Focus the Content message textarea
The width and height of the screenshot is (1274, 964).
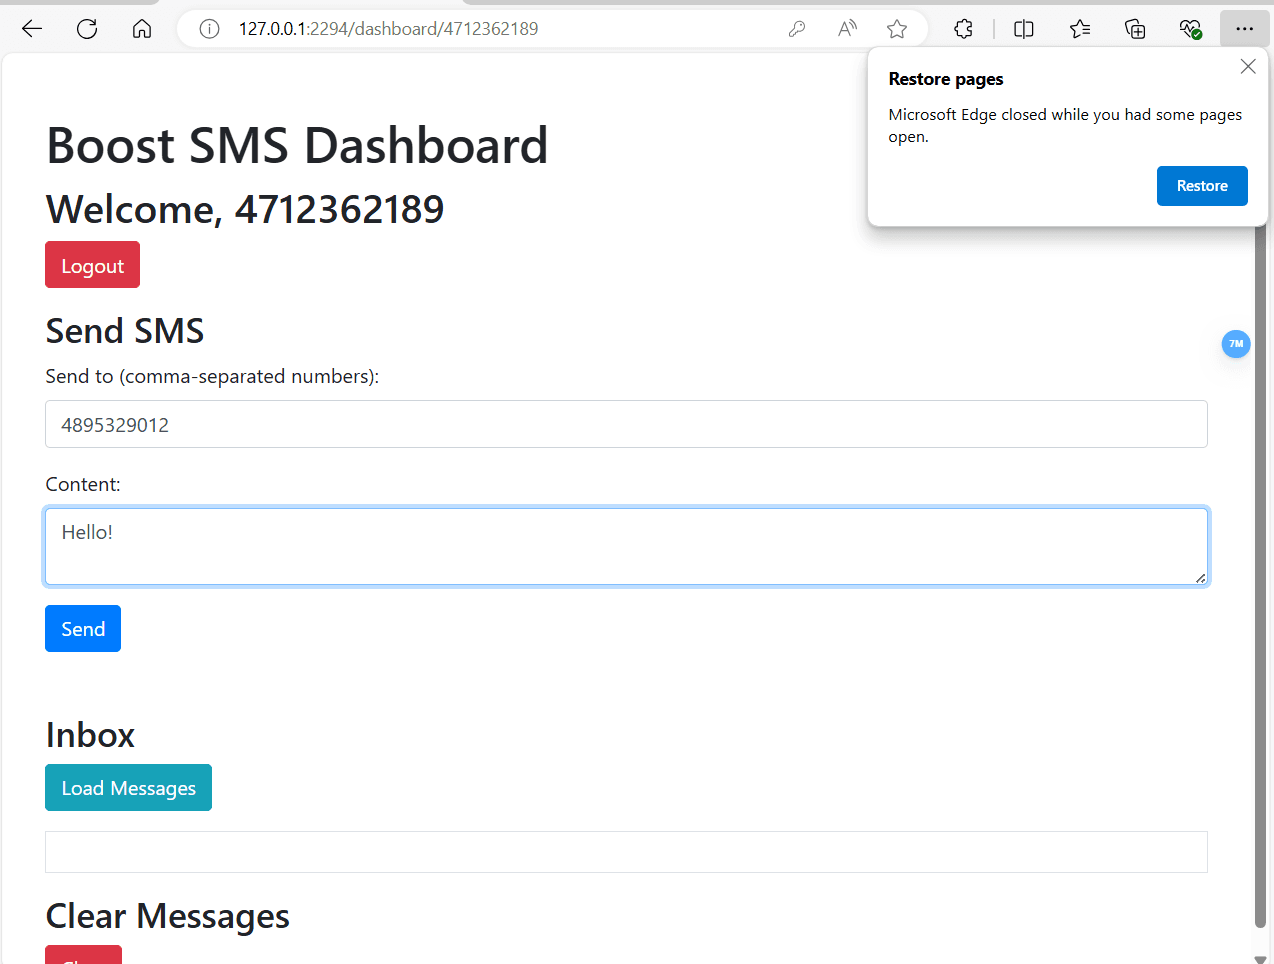click(626, 546)
